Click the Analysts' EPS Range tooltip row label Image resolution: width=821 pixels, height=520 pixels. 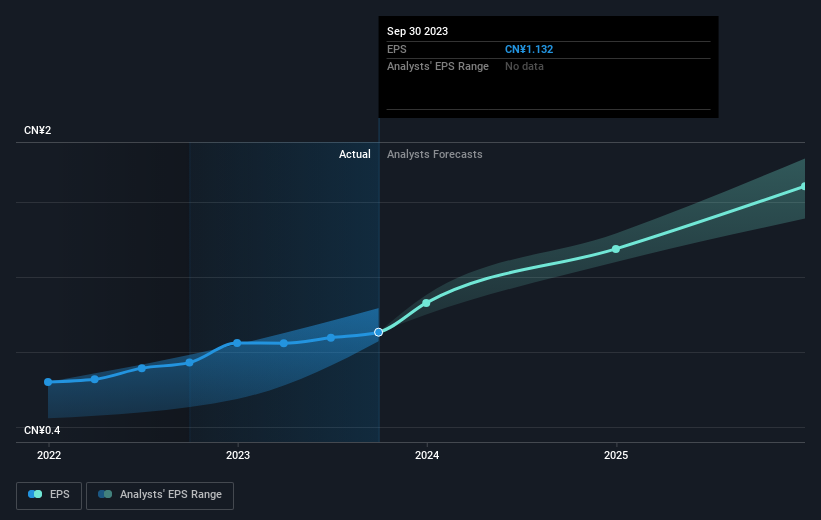pyautogui.click(x=438, y=67)
